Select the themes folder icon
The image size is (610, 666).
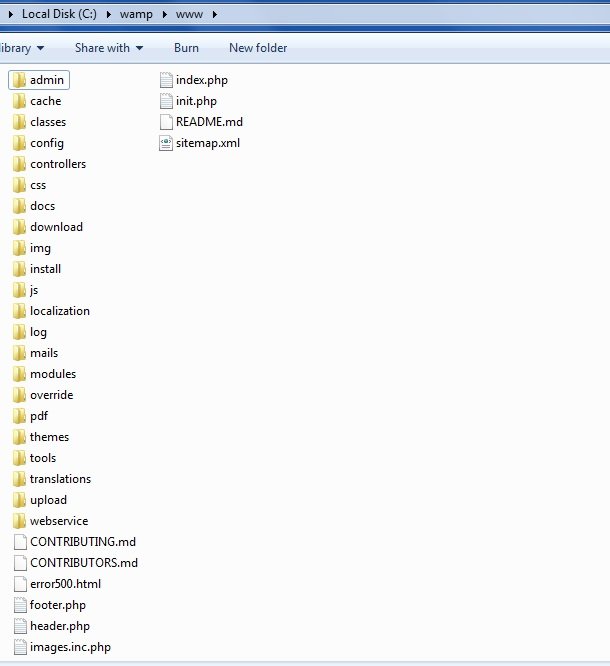[19, 437]
